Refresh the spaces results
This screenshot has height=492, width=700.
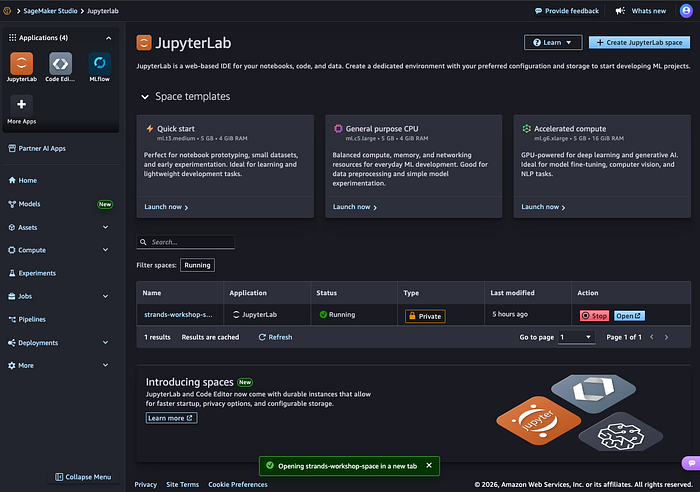275,337
